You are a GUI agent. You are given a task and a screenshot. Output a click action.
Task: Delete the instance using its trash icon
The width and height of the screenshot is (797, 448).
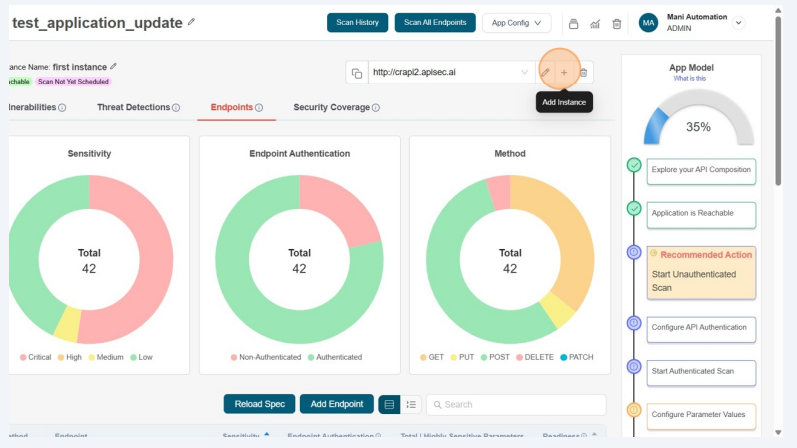(584, 73)
